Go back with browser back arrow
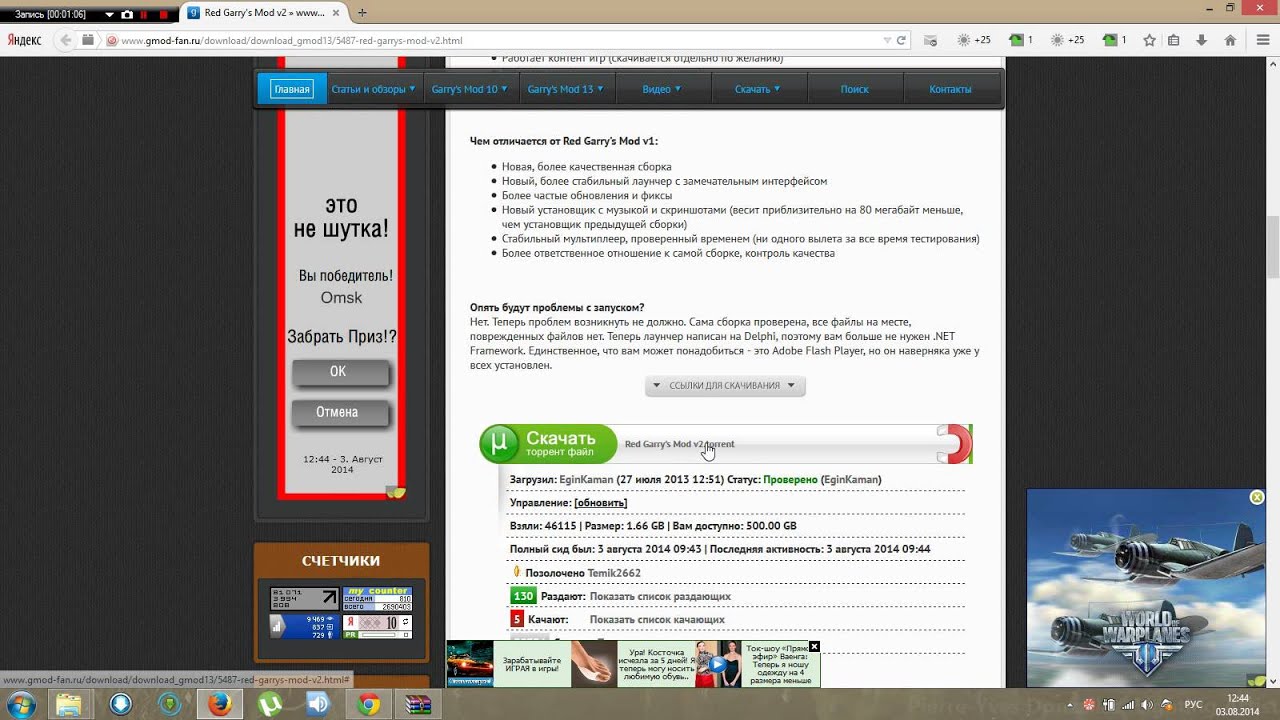The image size is (1280, 720). click(66, 40)
